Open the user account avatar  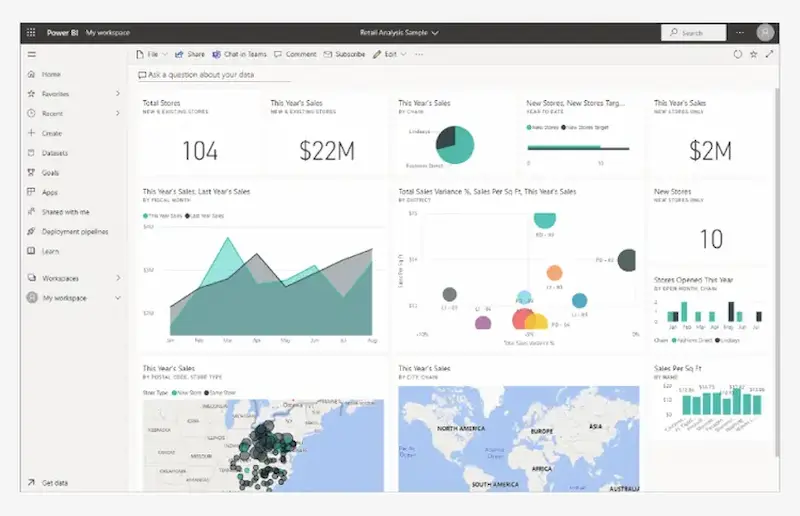[765, 33]
